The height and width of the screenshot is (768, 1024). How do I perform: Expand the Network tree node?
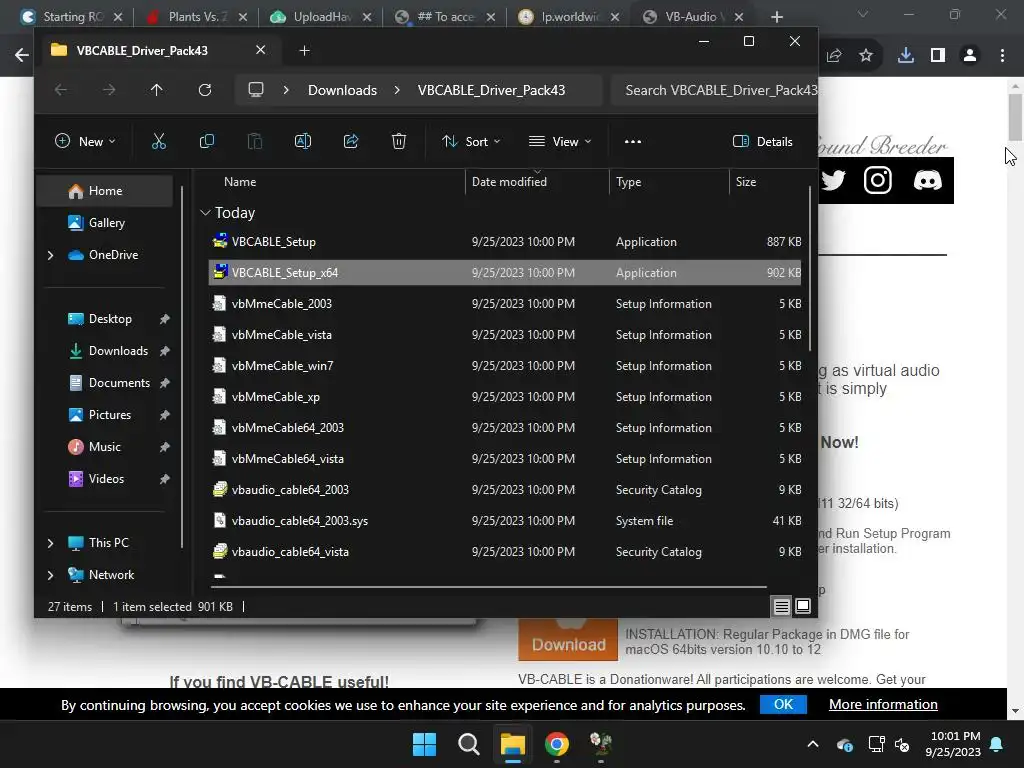tap(50, 575)
